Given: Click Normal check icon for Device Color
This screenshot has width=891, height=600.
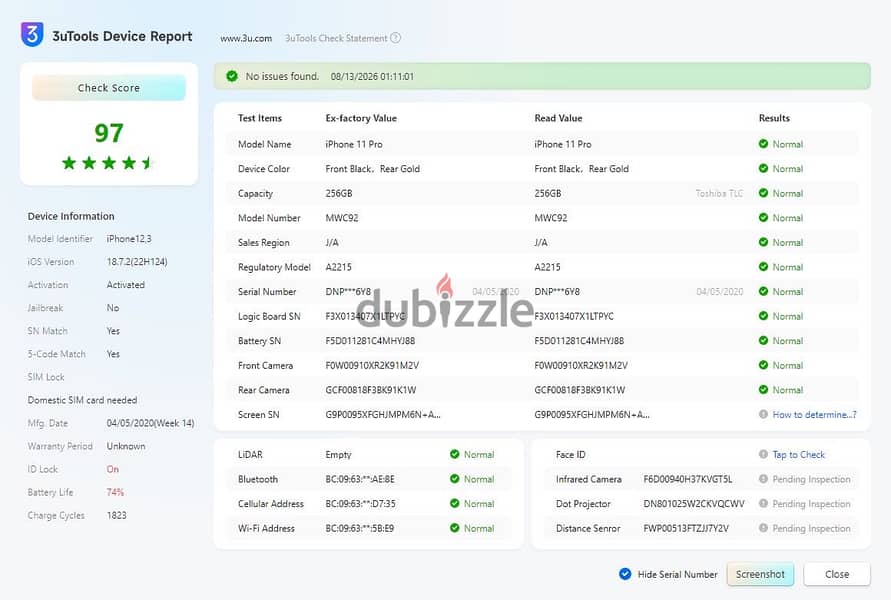Looking at the screenshot, I should (x=763, y=168).
